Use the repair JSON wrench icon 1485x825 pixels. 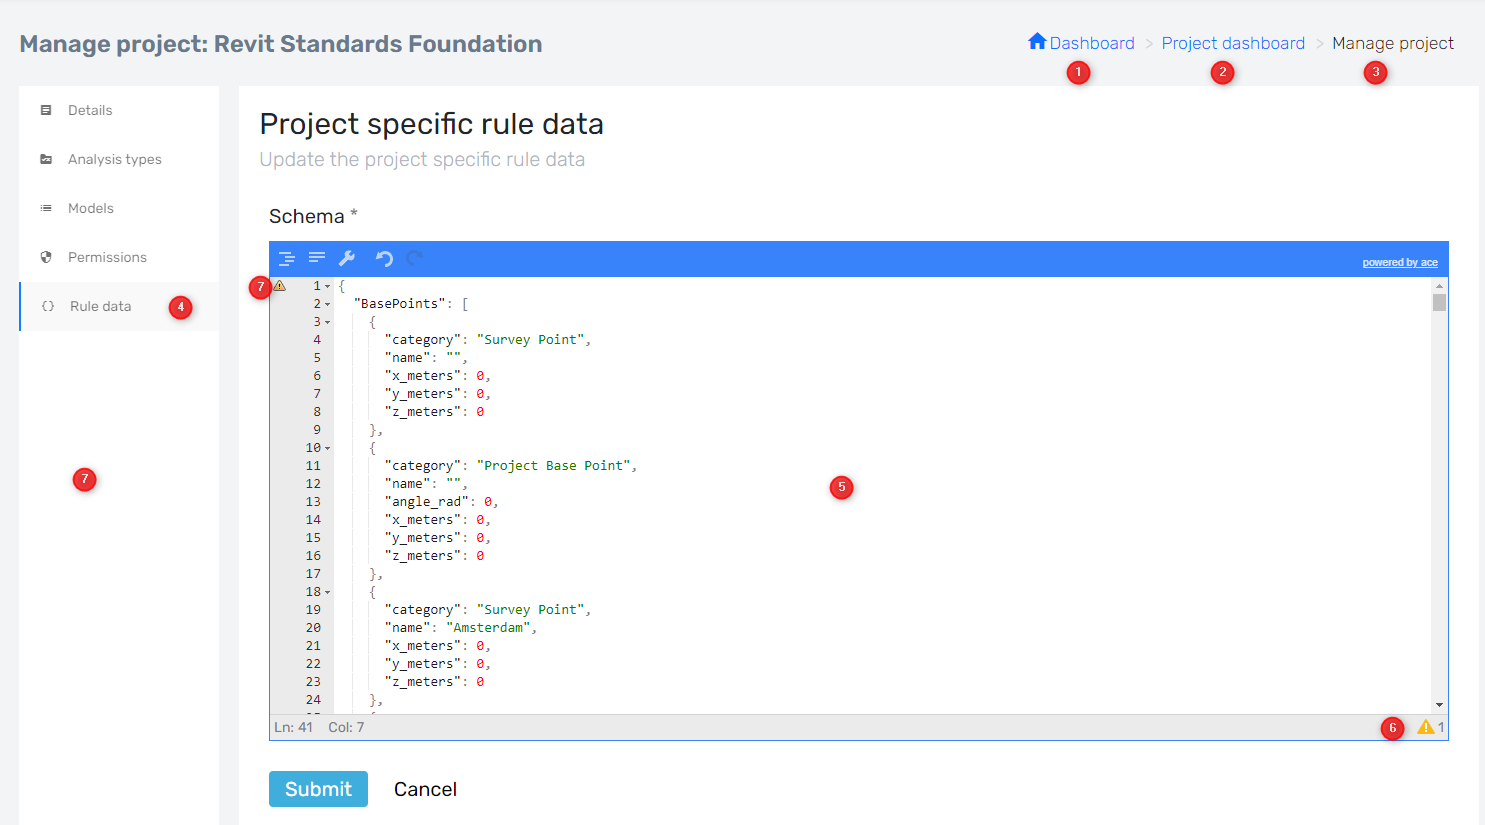coord(347,258)
